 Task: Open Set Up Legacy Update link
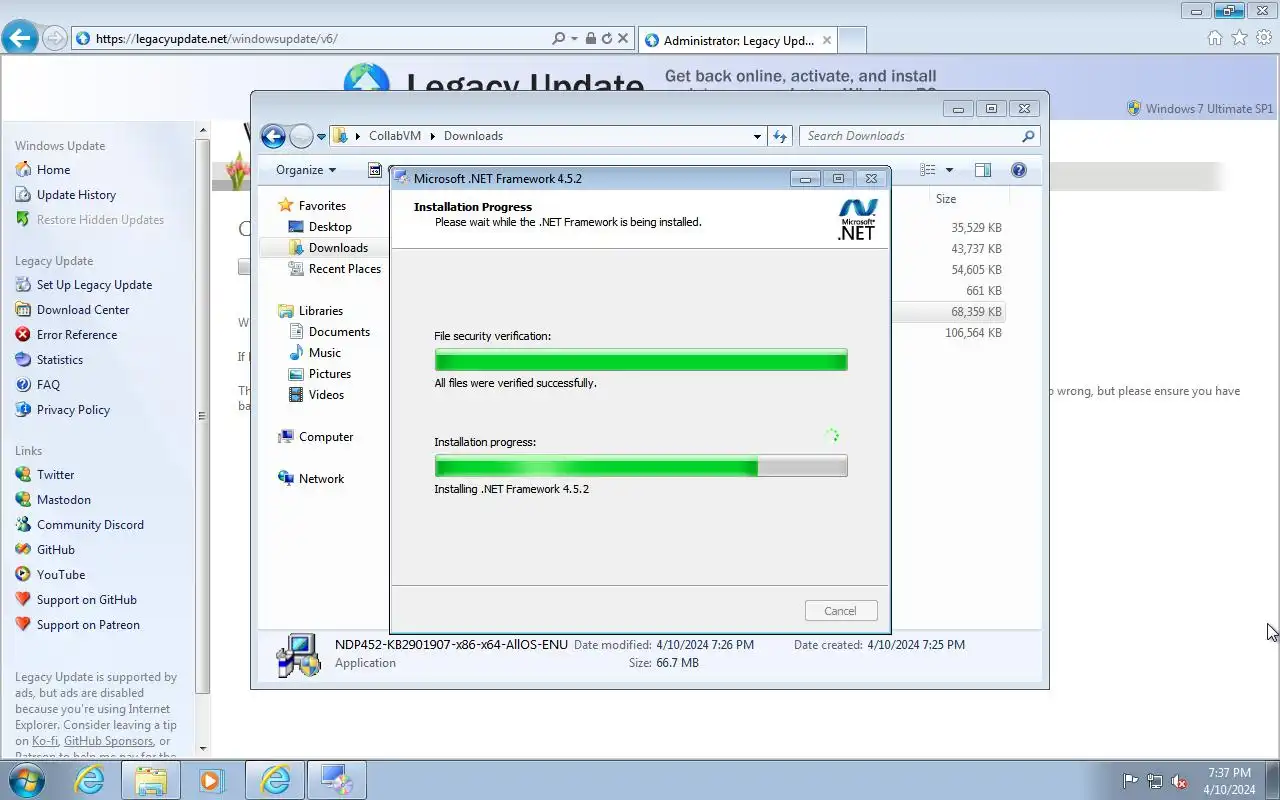[94, 285]
